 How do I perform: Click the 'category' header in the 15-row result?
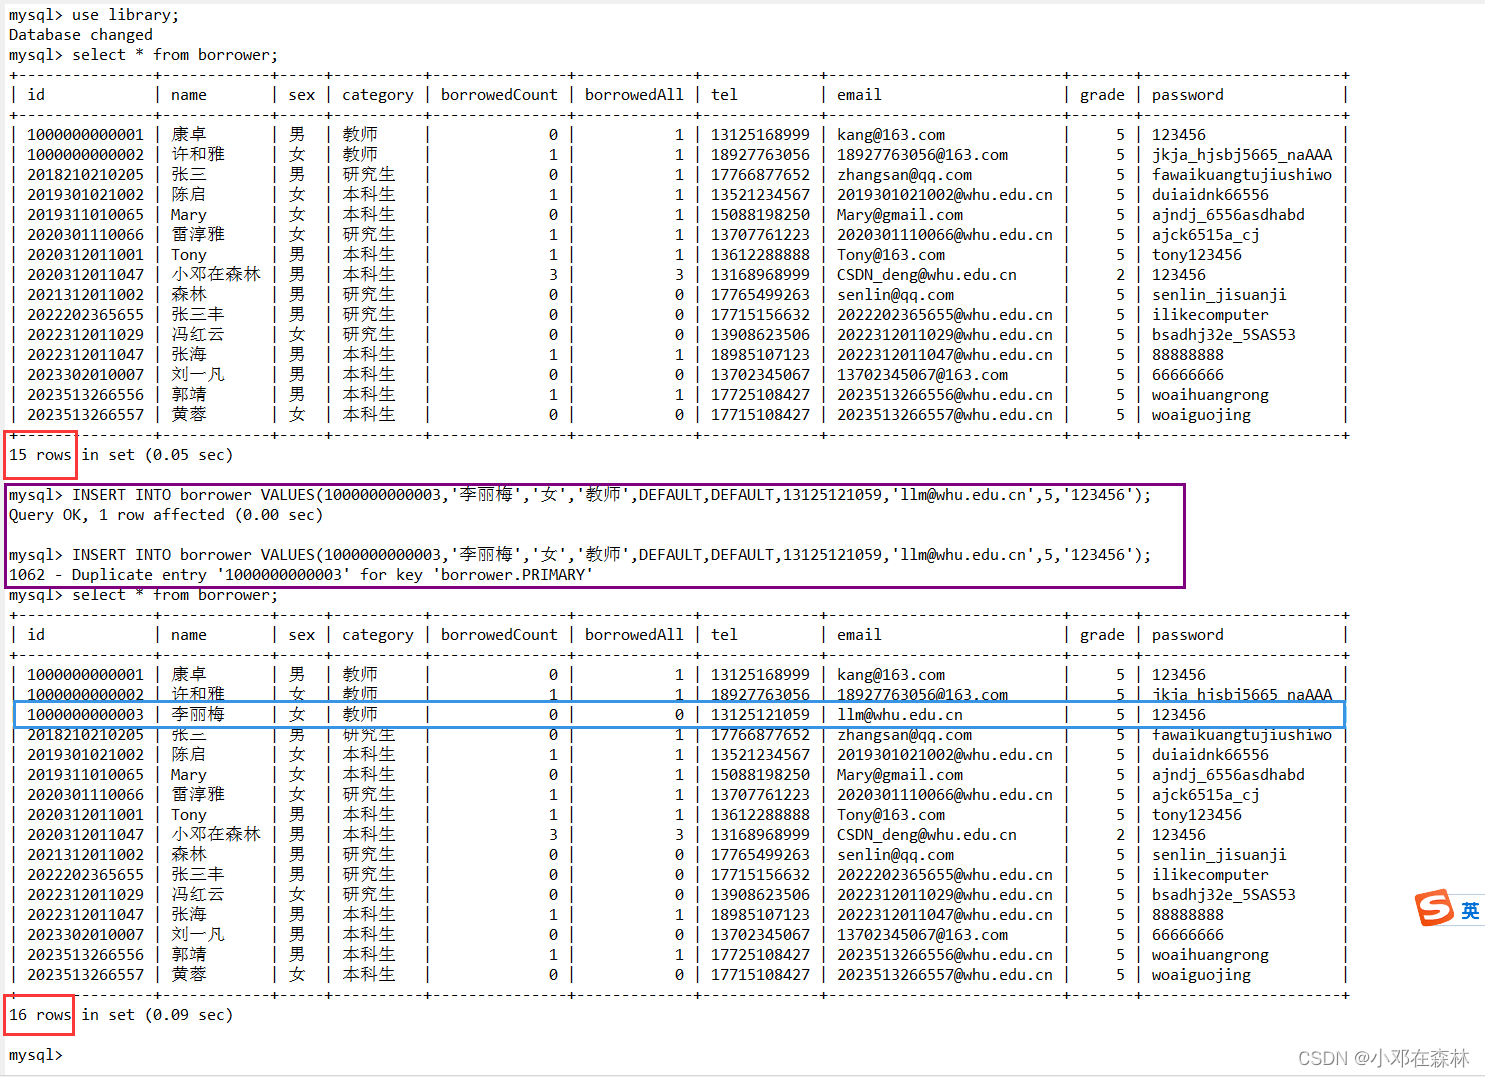[378, 95]
